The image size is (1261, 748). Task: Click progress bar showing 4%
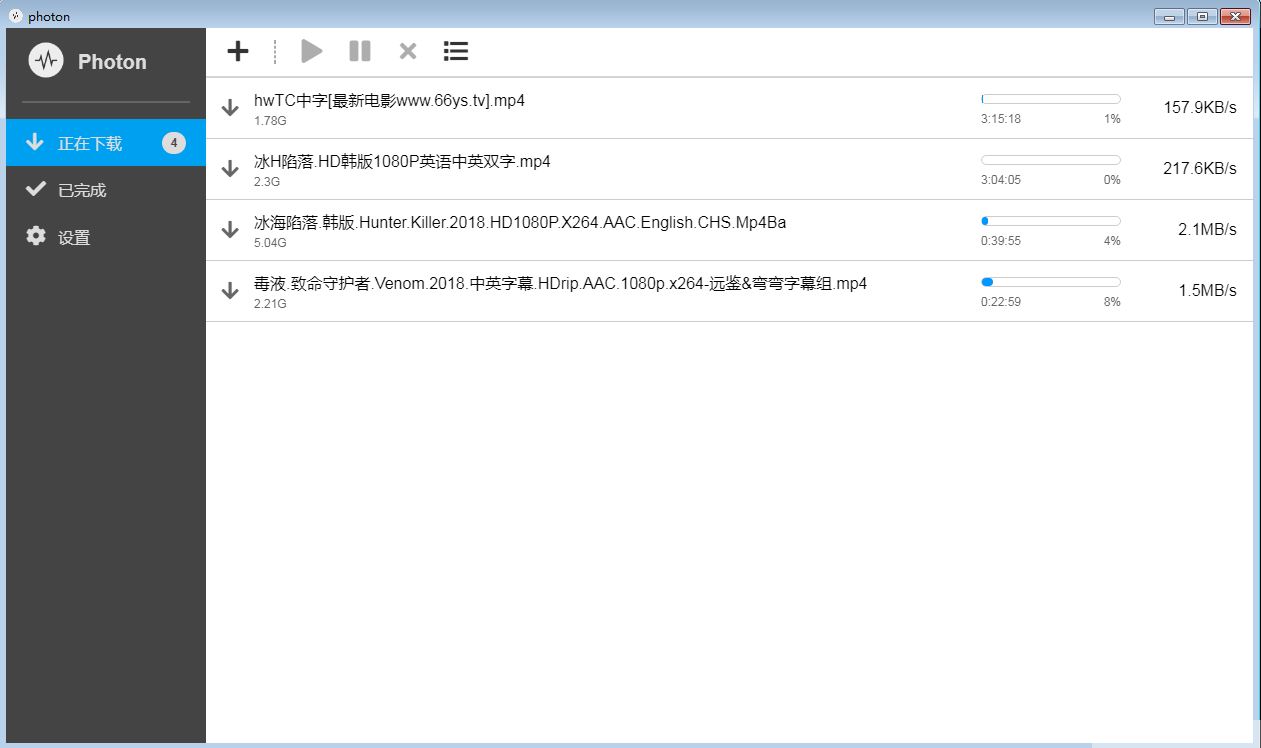1051,221
